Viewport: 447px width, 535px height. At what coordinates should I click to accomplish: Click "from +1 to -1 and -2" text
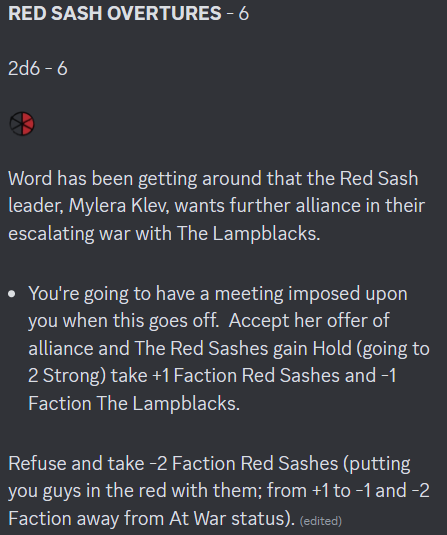coord(348,491)
